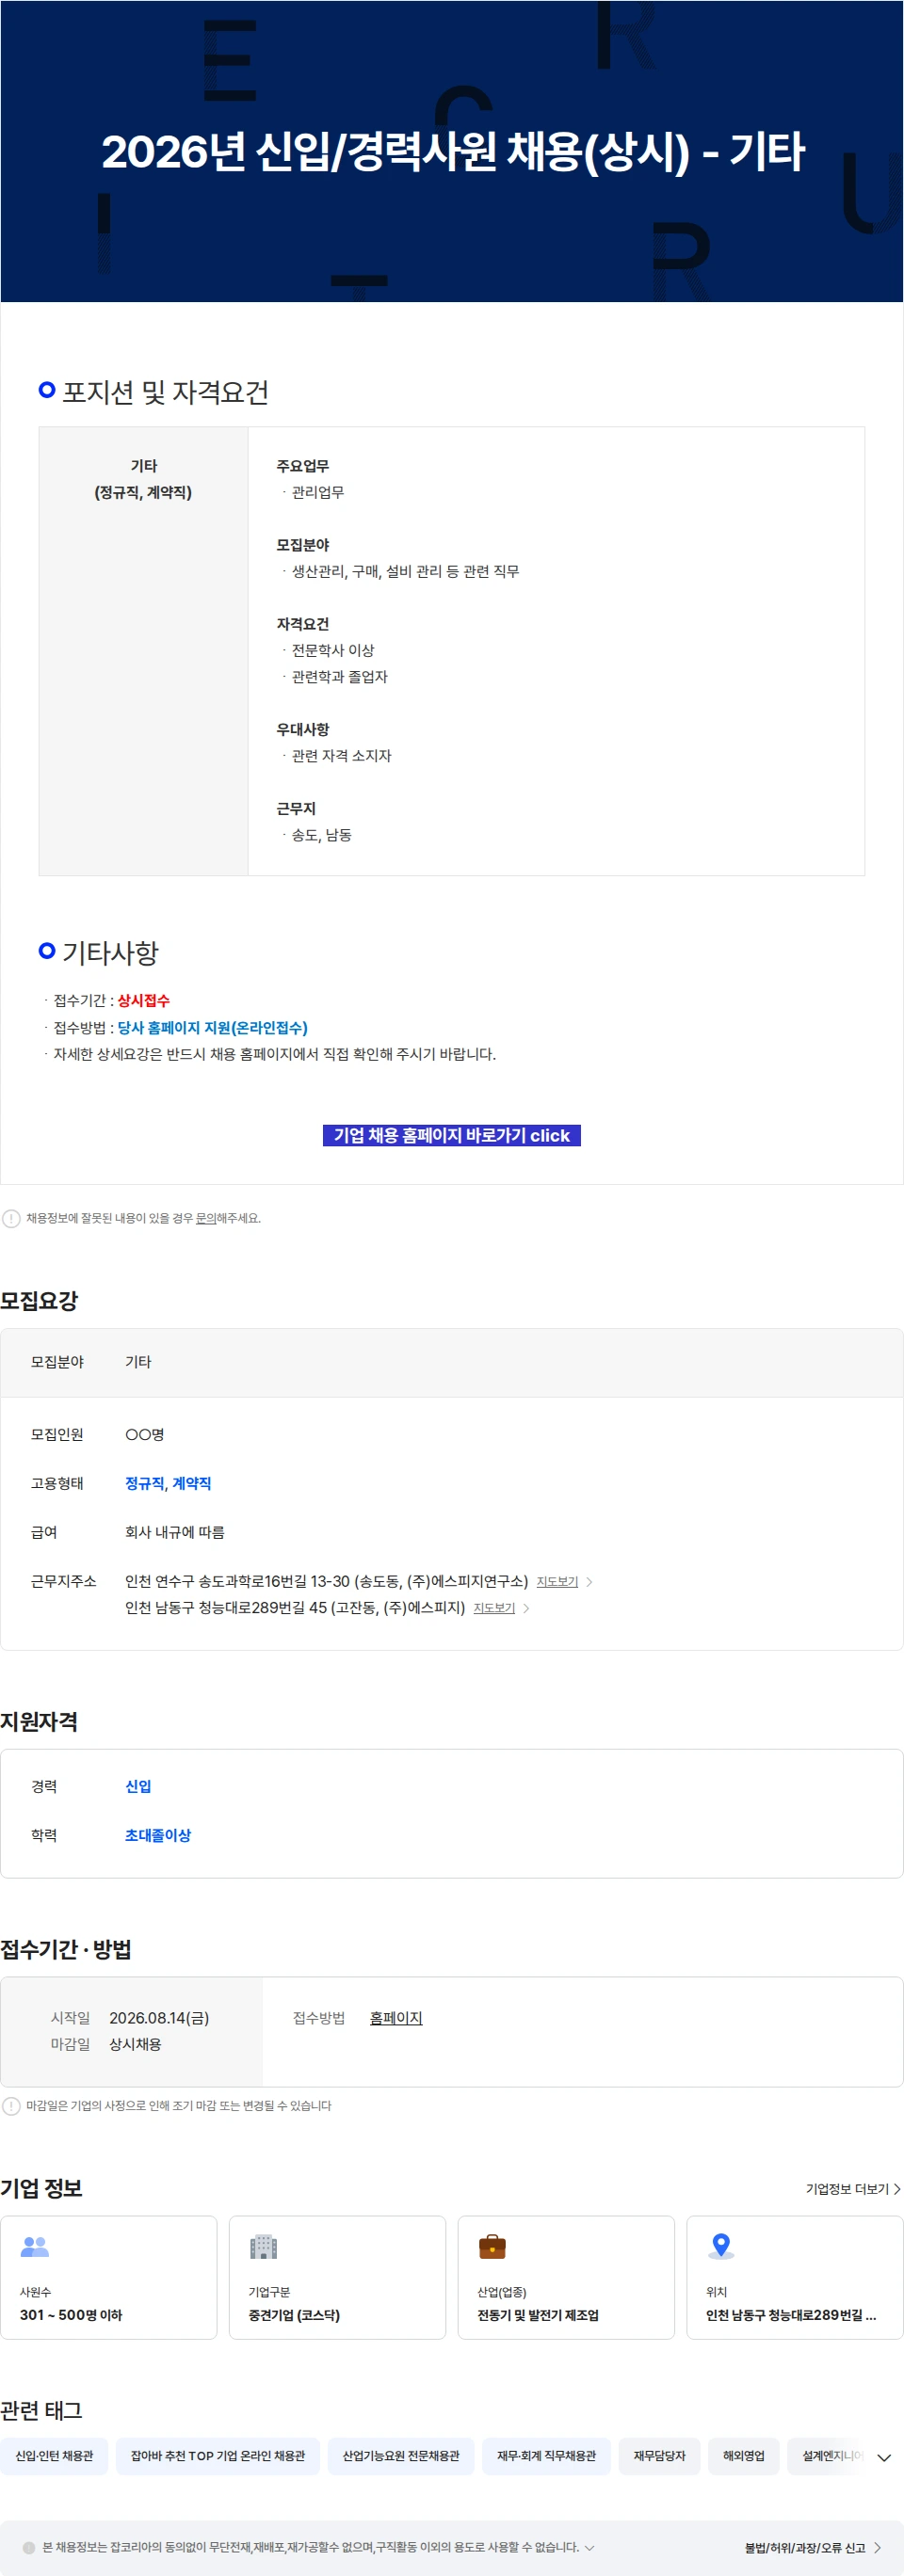Click the industry briefcase icon
The height and width of the screenshot is (2576, 904).
492,2246
